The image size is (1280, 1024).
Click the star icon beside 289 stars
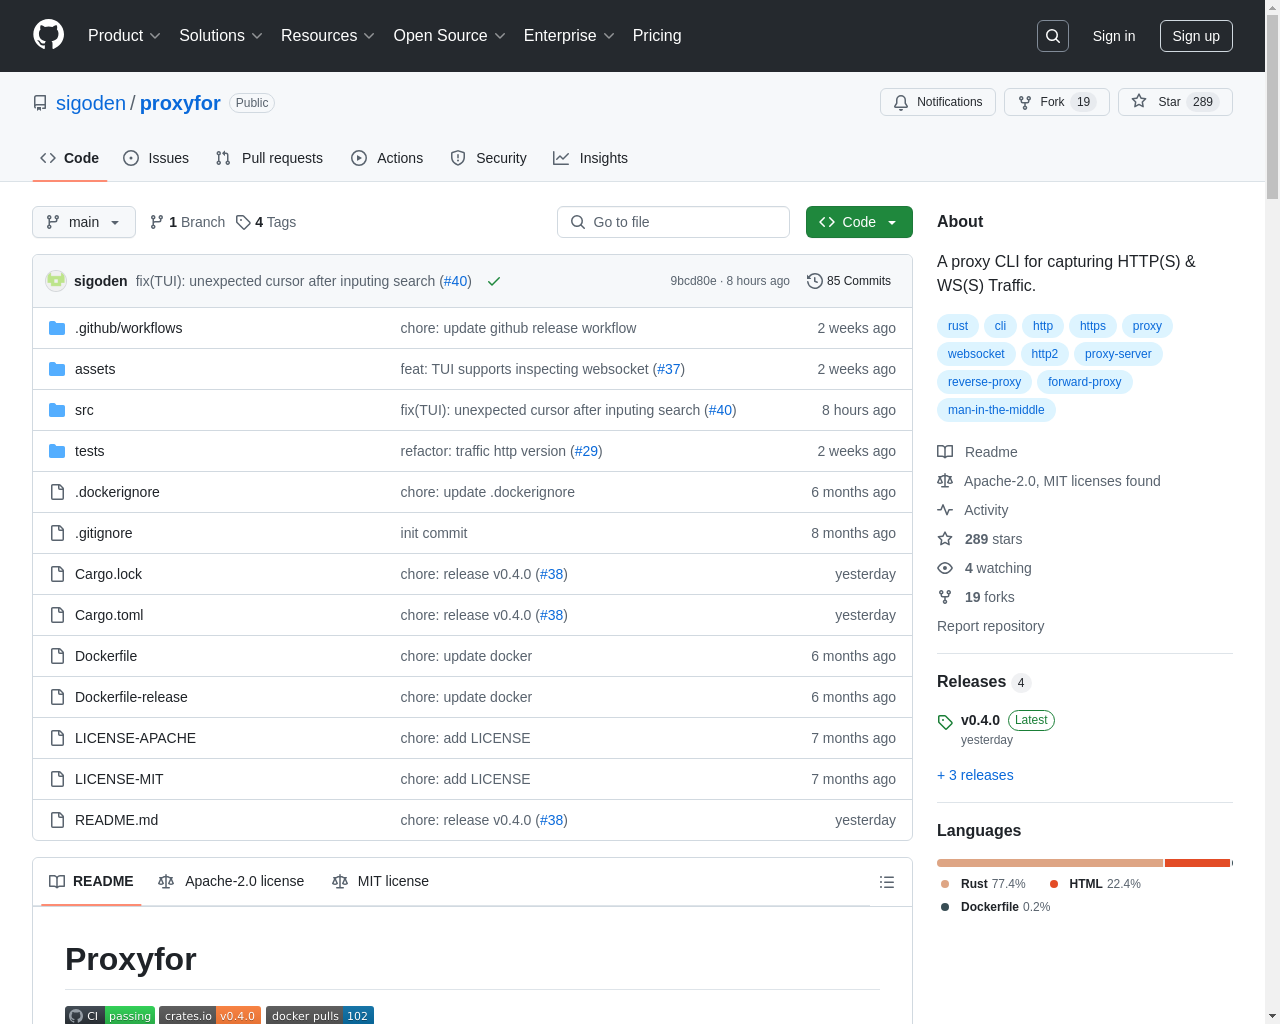[x=945, y=539]
